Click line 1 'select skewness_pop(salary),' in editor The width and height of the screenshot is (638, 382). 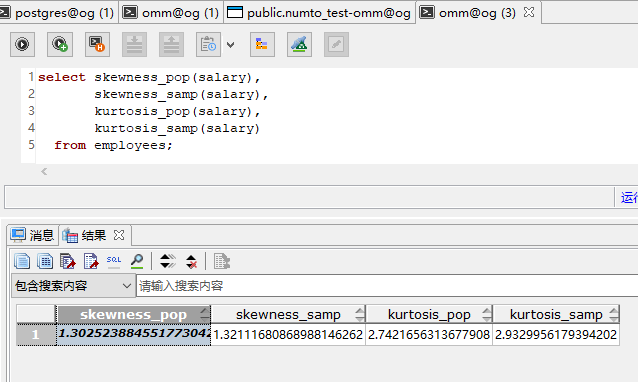pyautogui.click(x=149, y=77)
